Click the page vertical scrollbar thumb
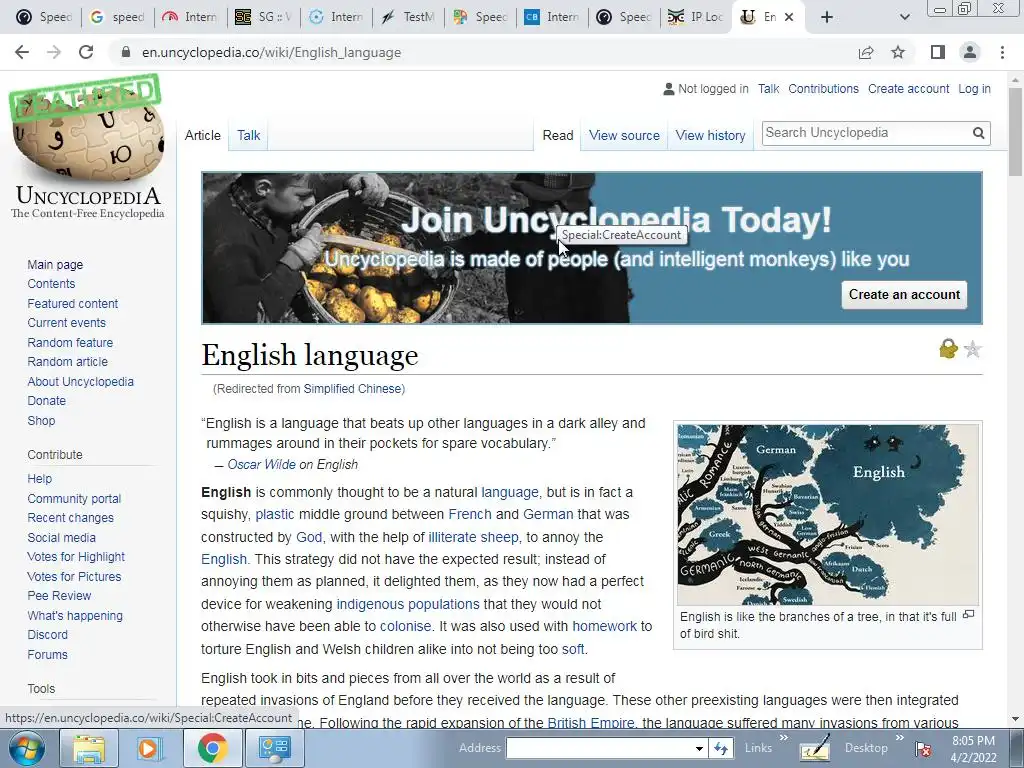This screenshot has width=1024, height=768. tap(1015, 131)
